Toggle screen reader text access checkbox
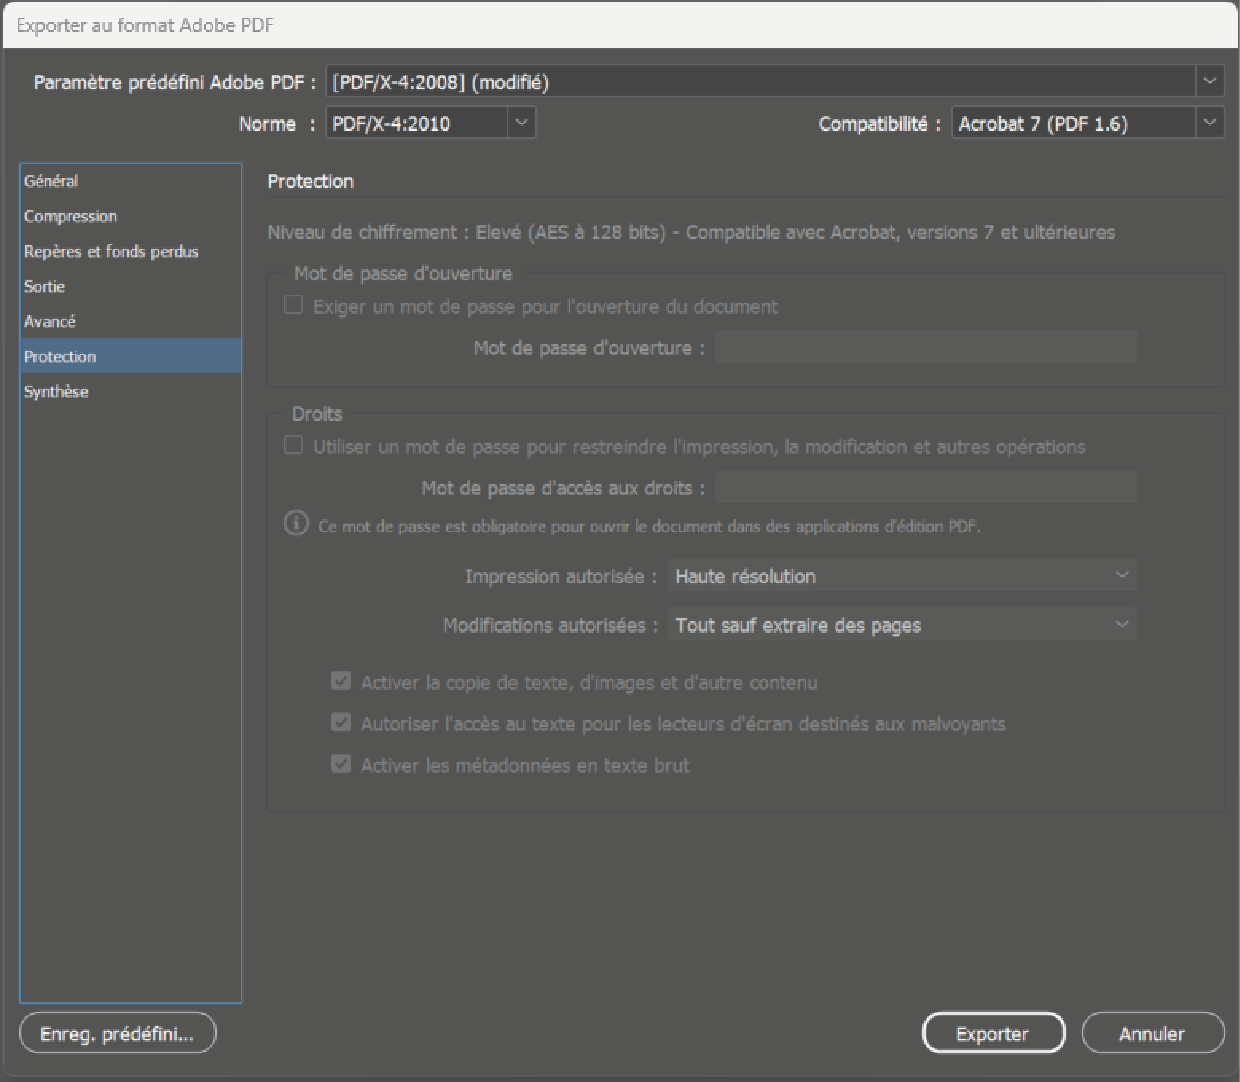Screen dimensions: 1240x1082 341,722
